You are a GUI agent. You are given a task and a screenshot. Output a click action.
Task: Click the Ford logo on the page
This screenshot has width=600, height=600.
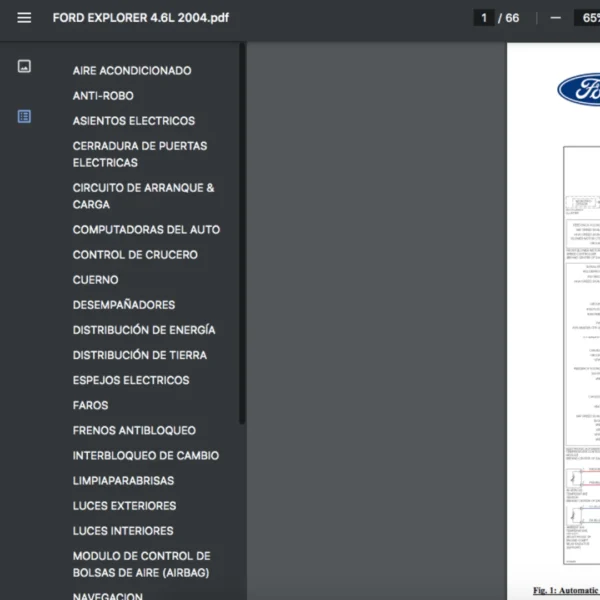point(579,89)
